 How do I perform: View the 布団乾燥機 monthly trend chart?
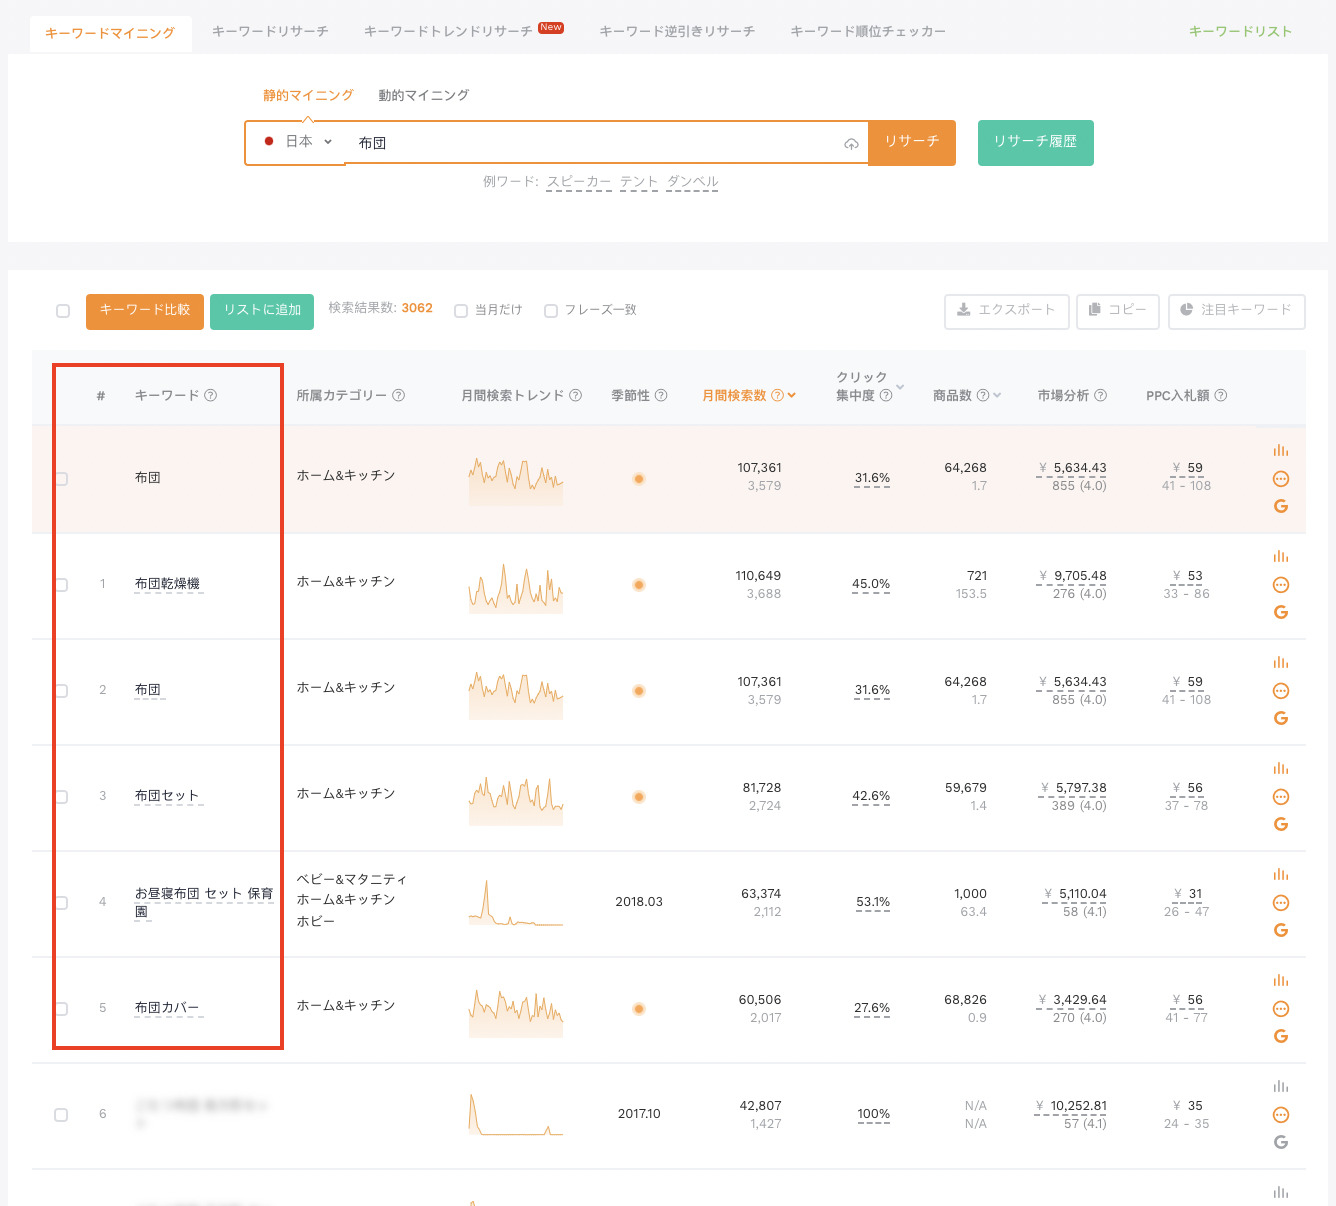click(515, 585)
